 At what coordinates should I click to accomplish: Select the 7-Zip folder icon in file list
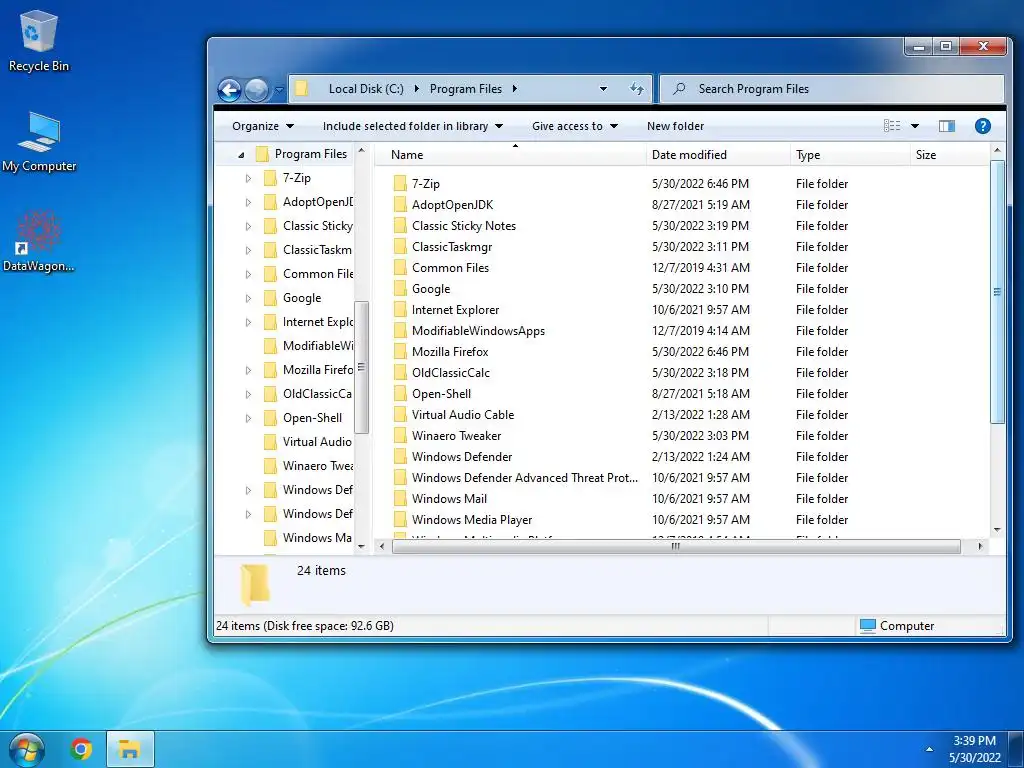point(400,184)
